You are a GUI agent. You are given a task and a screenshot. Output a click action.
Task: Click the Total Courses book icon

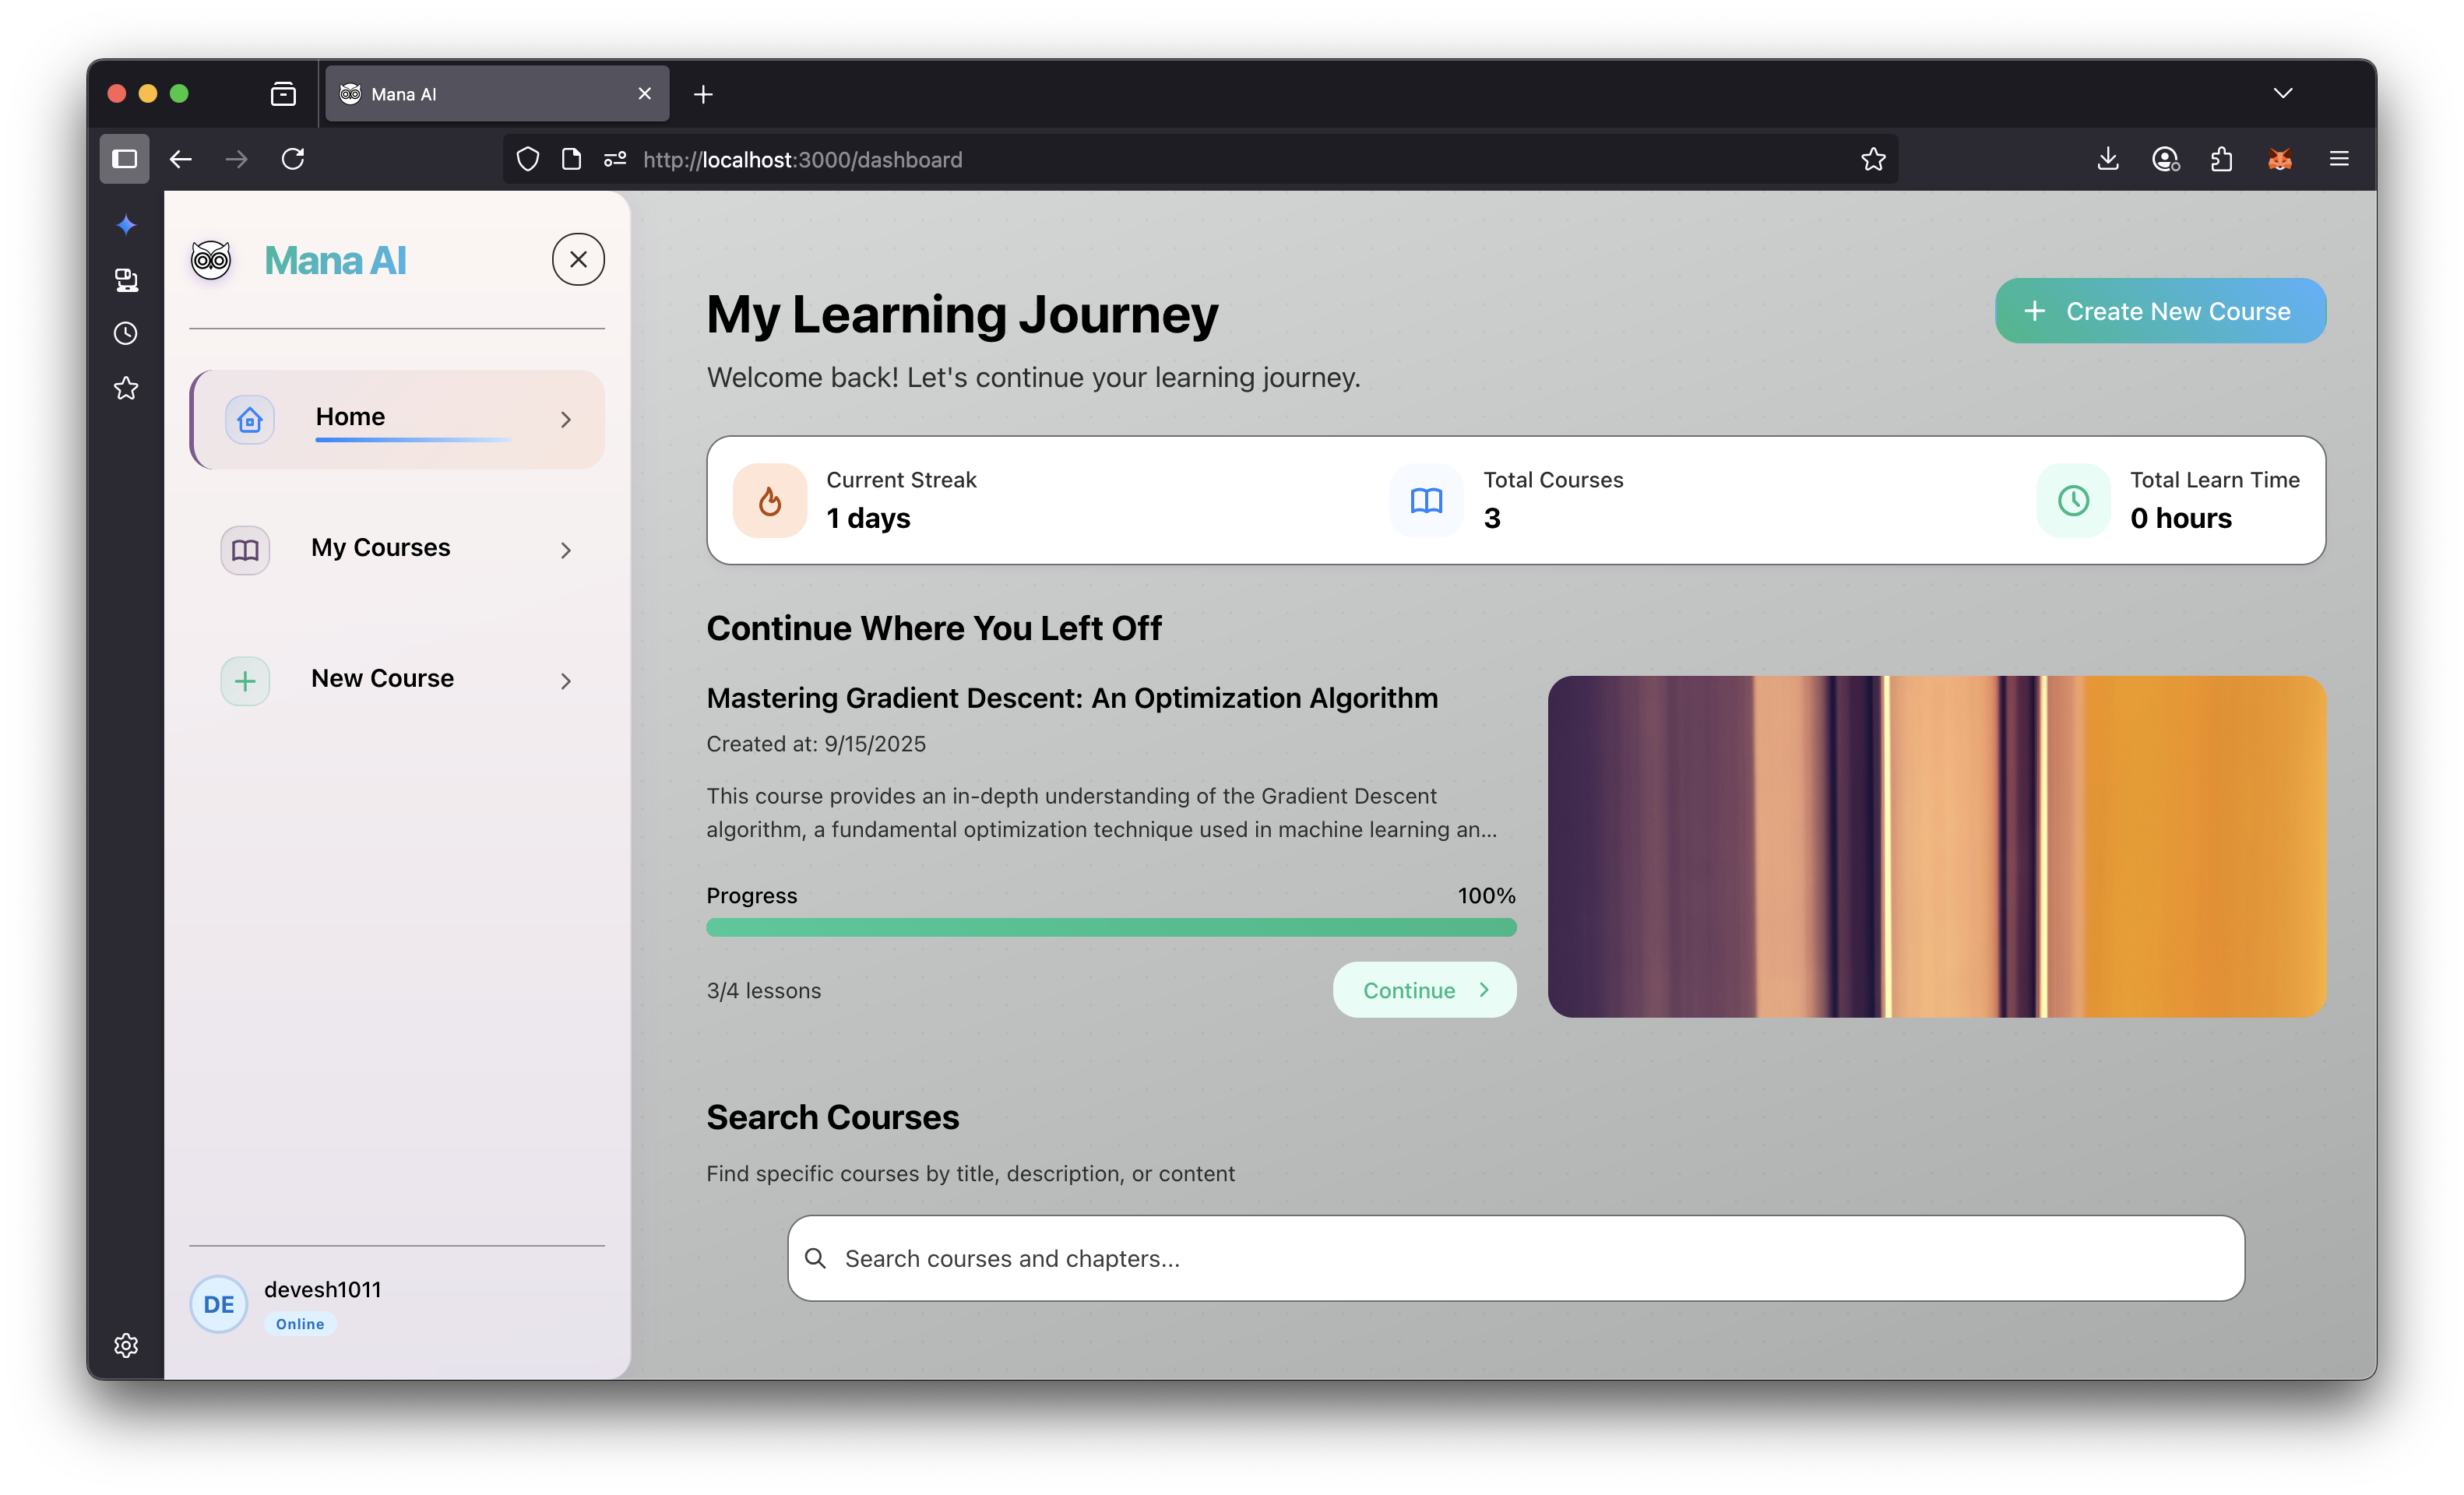[x=1426, y=500]
